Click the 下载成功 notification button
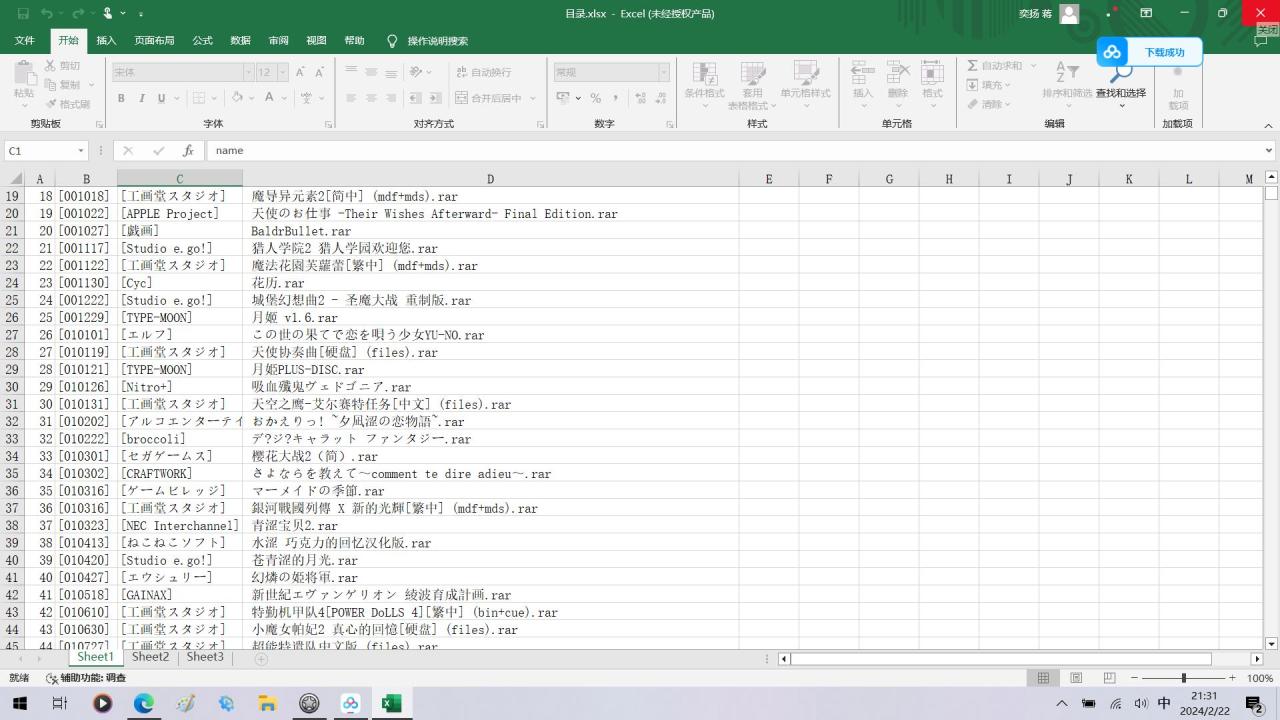The width and height of the screenshot is (1280, 720). point(1149,52)
